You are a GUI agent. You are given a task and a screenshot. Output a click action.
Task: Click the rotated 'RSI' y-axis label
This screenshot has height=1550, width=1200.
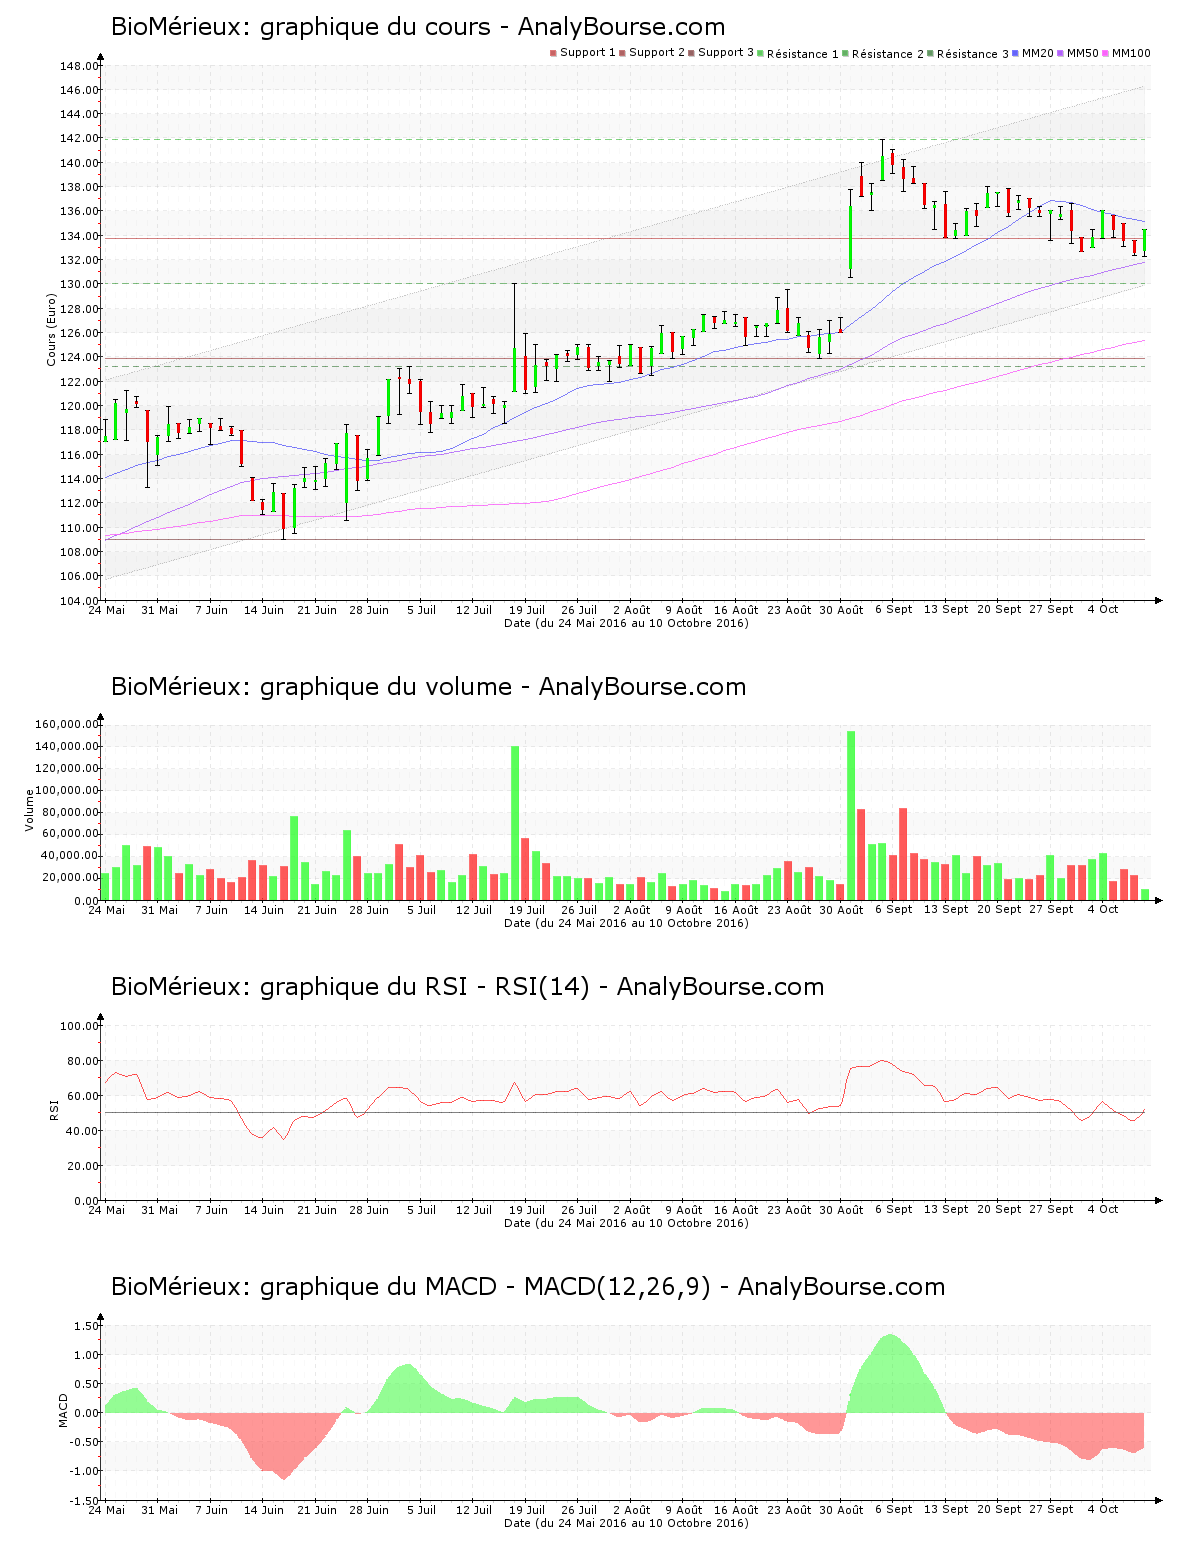tap(52, 1109)
